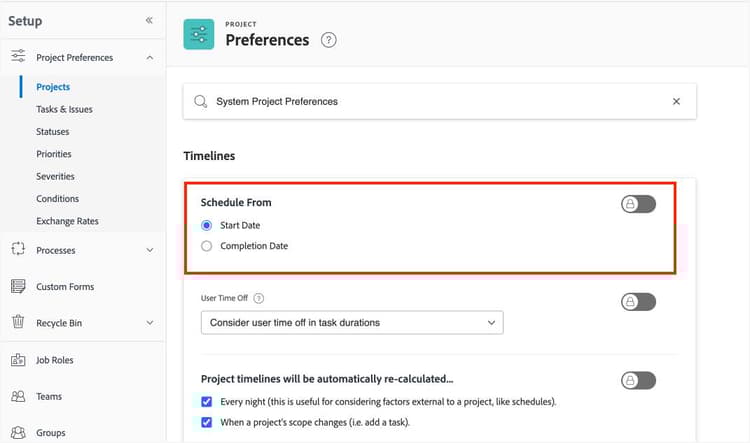Viewport: 750px width, 443px height.
Task: Click the Project Preferences sliders icon
Action: click(x=18, y=58)
